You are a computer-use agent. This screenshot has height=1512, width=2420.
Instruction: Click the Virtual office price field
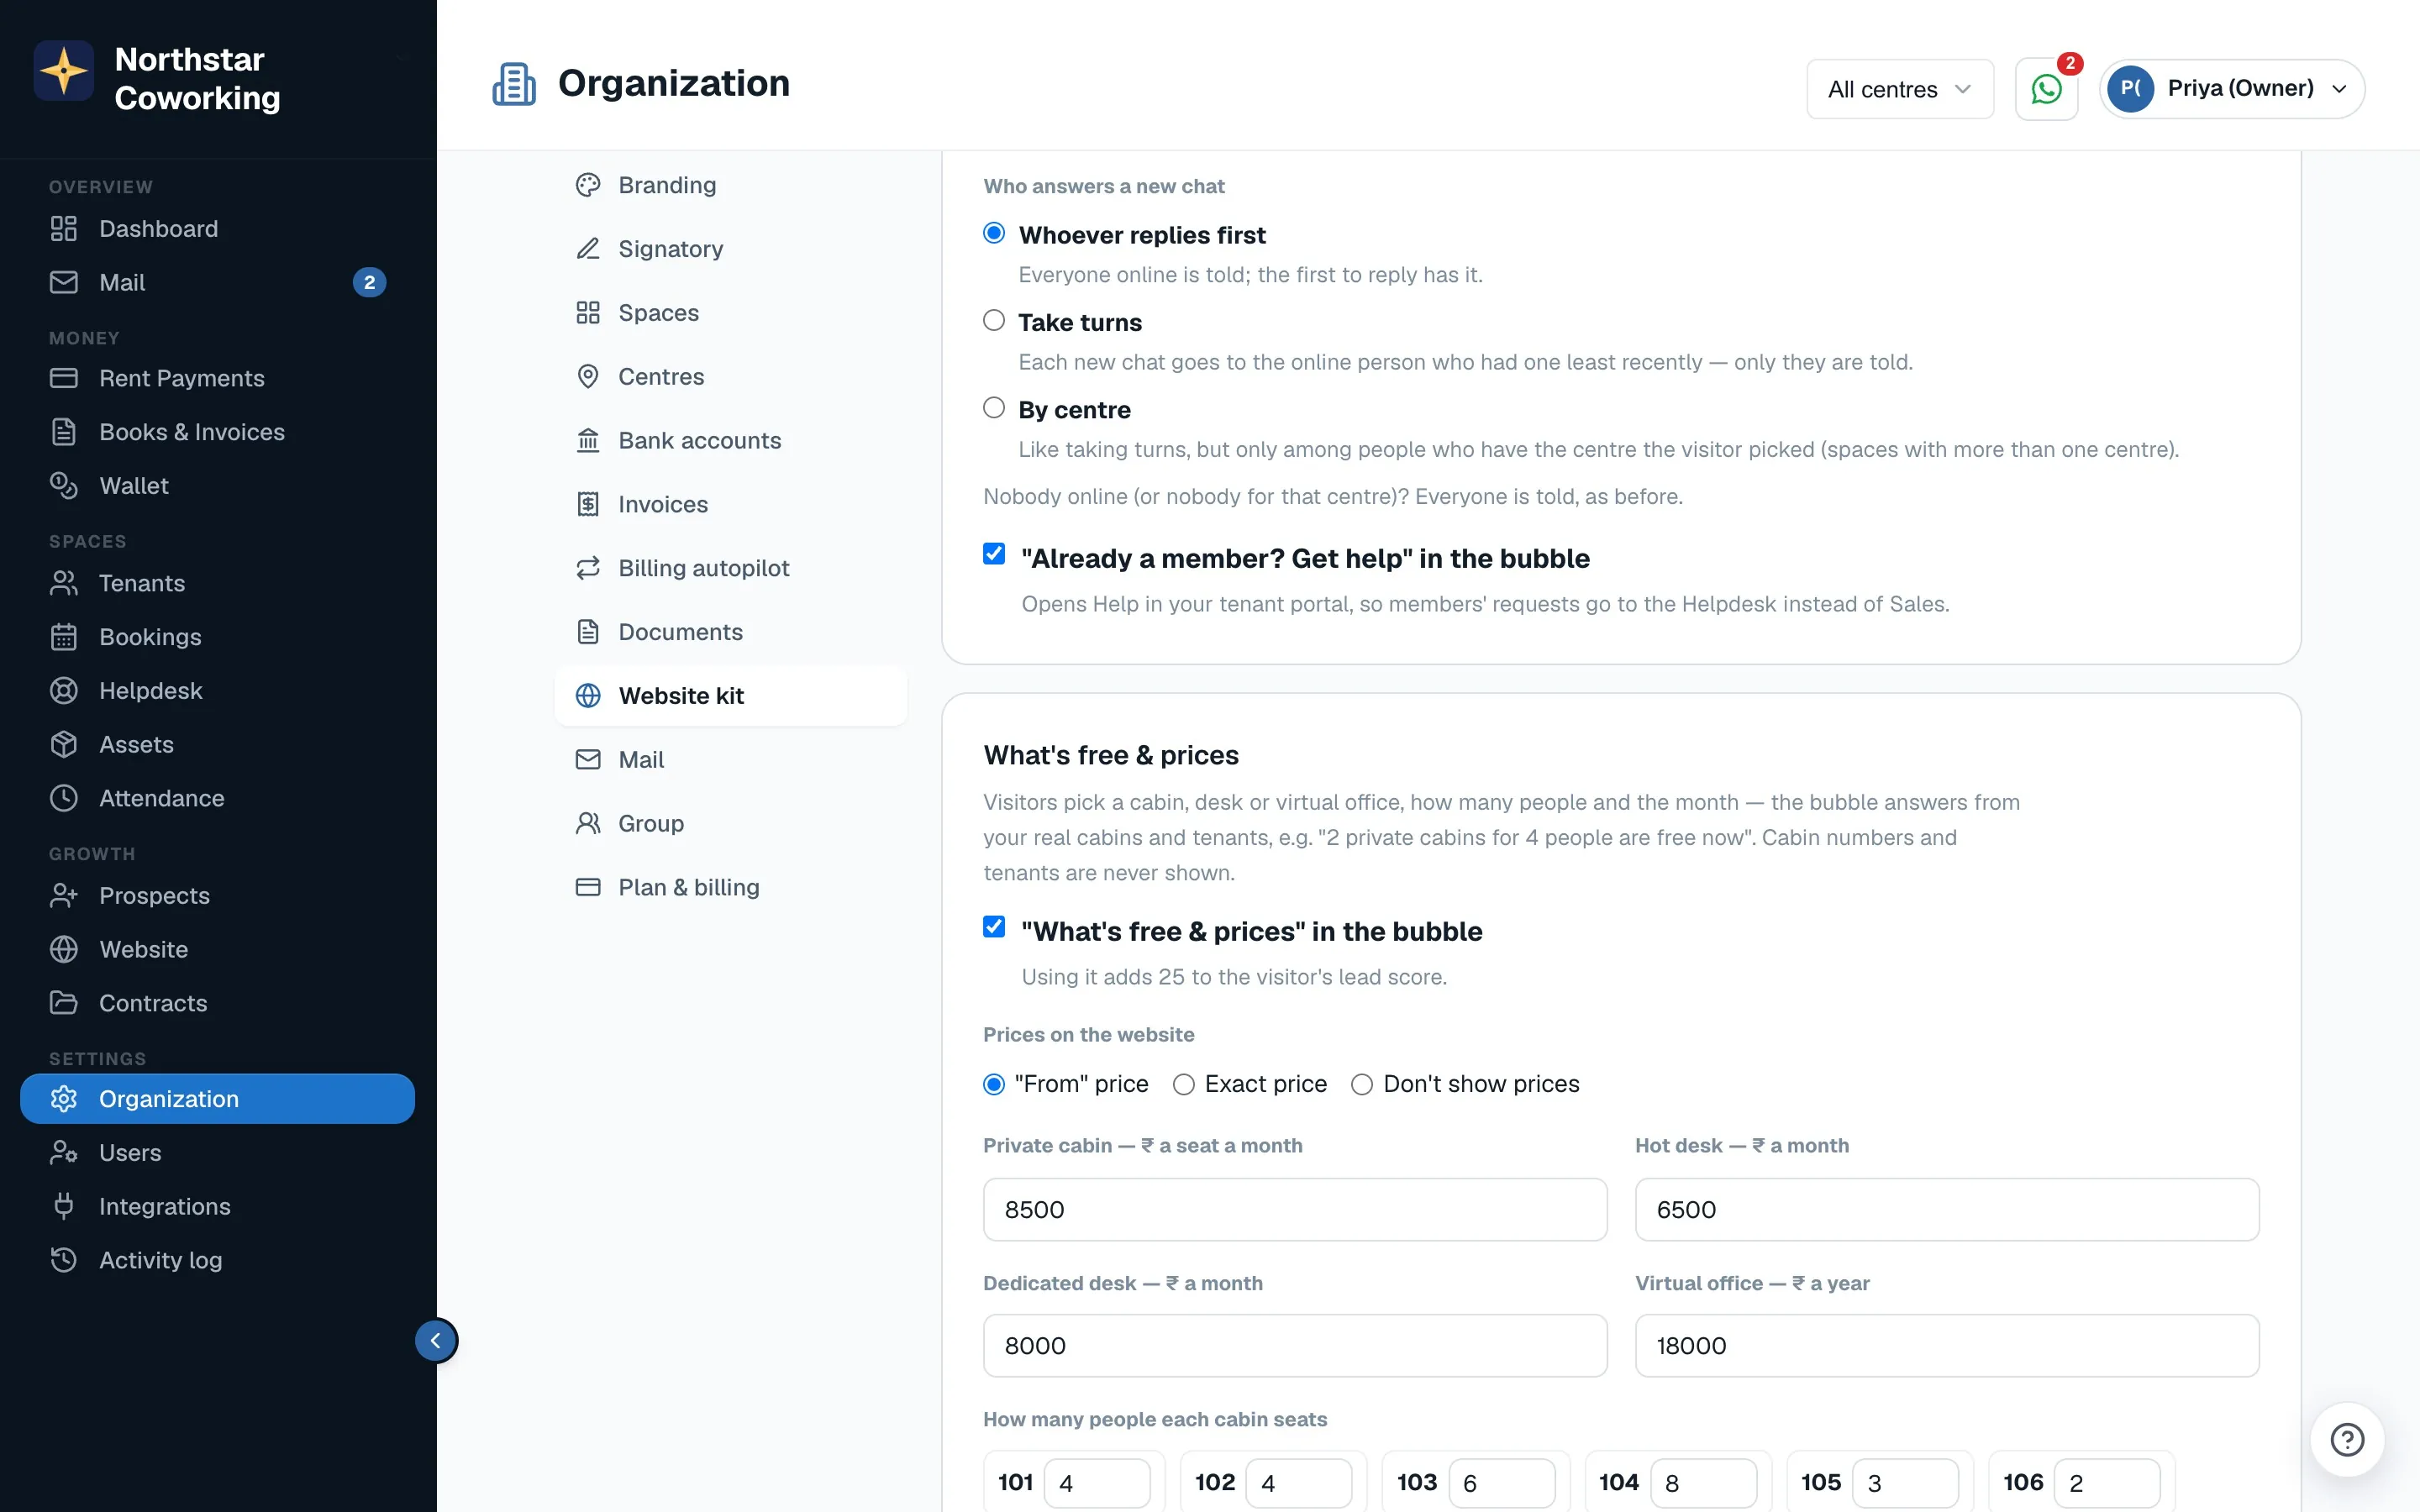point(1947,1346)
